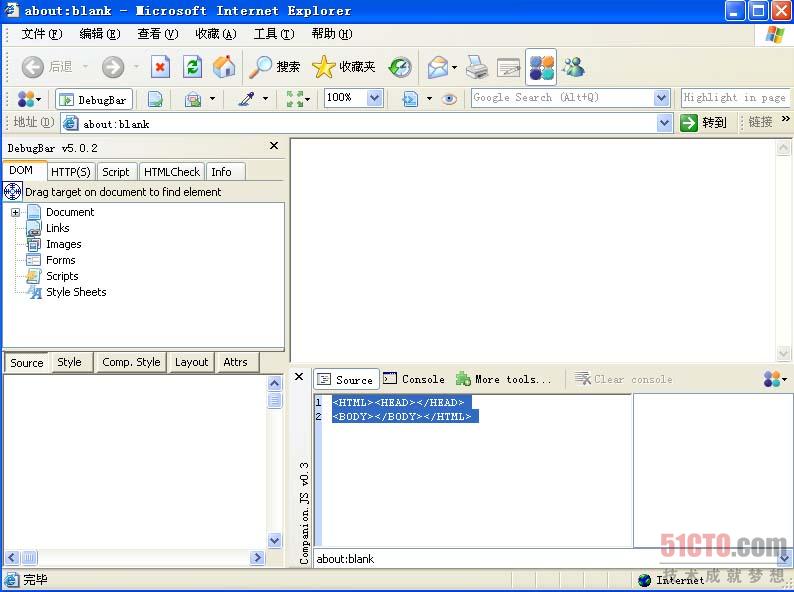This screenshot has width=794, height=592.
Task: Open the 帮助(H) menu
Action: pyautogui.click(x=332, y=34)
